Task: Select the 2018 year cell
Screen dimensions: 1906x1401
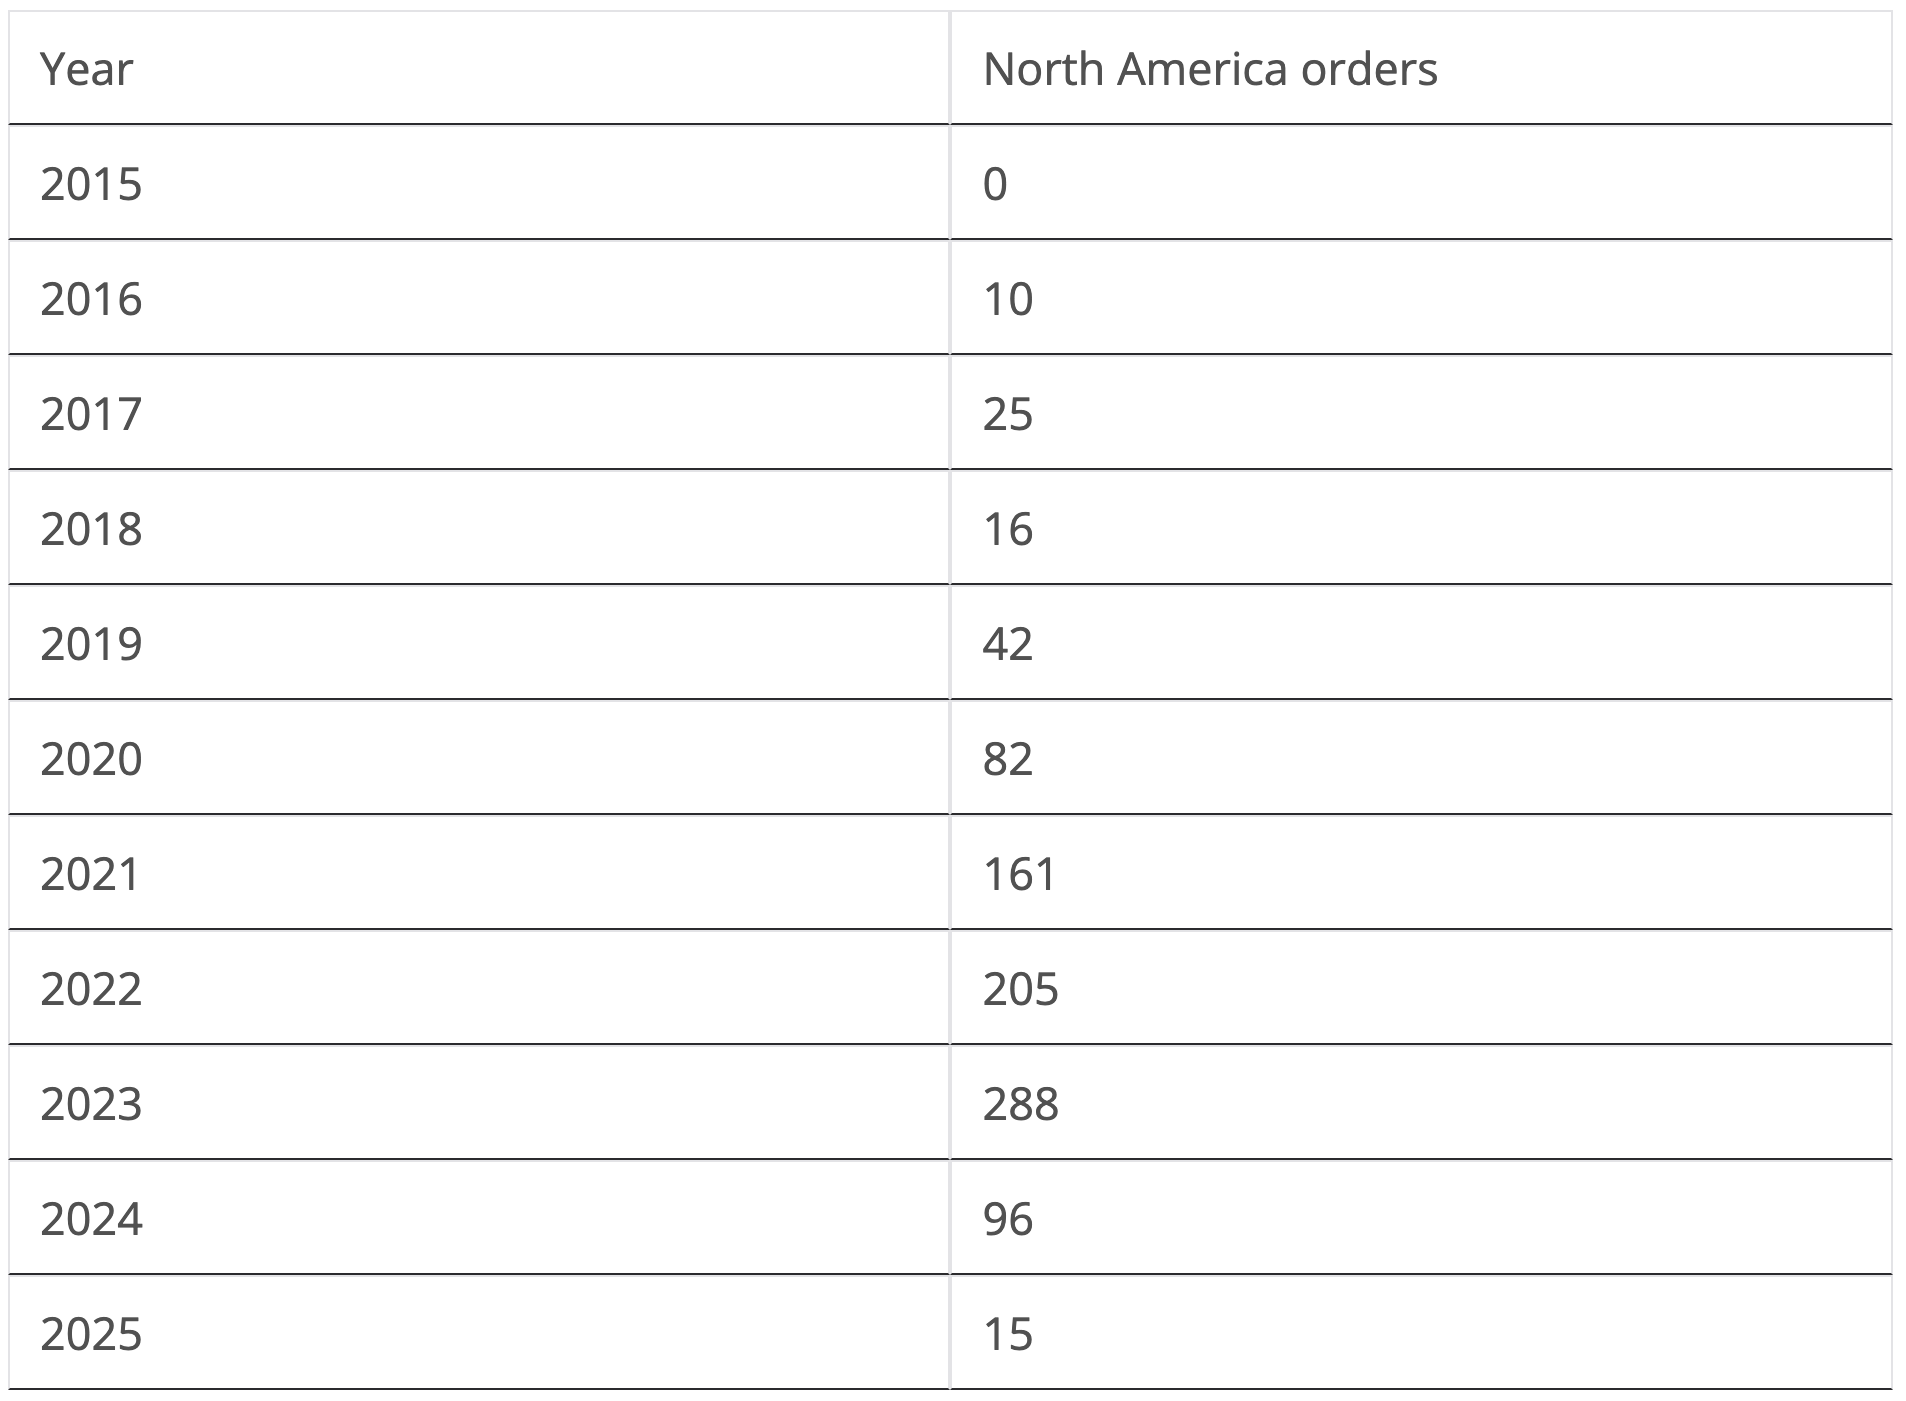Action: (91, 529)
